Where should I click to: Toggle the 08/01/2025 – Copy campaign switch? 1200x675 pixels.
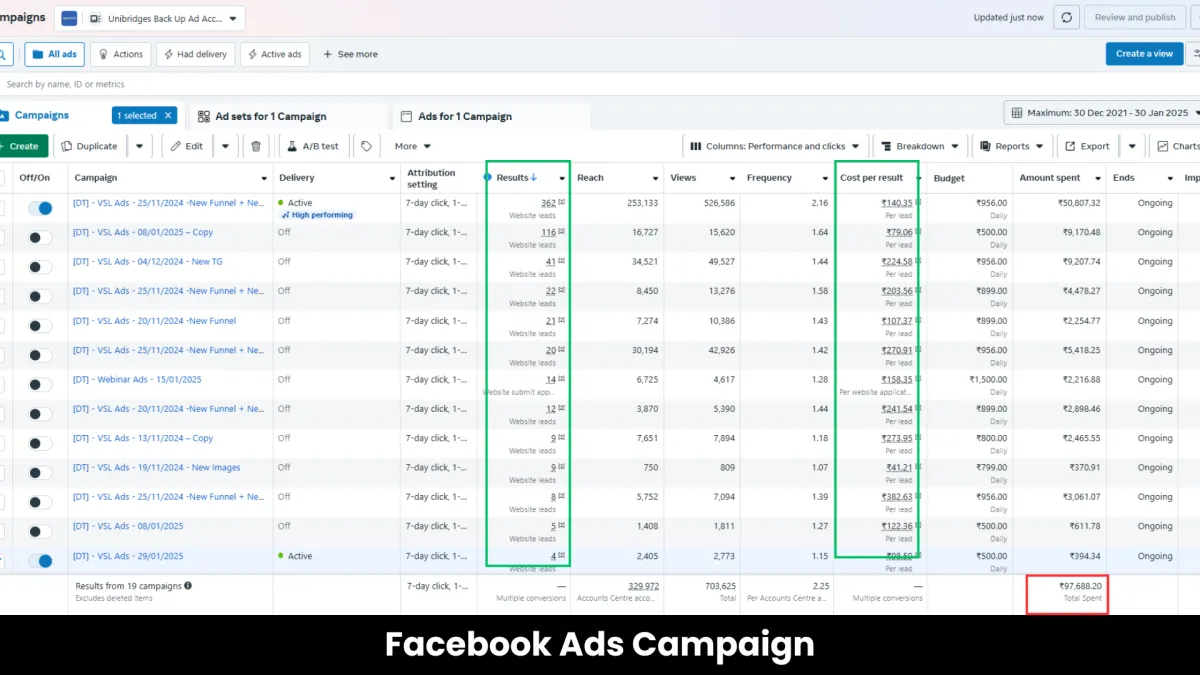(x=40, y=238)
